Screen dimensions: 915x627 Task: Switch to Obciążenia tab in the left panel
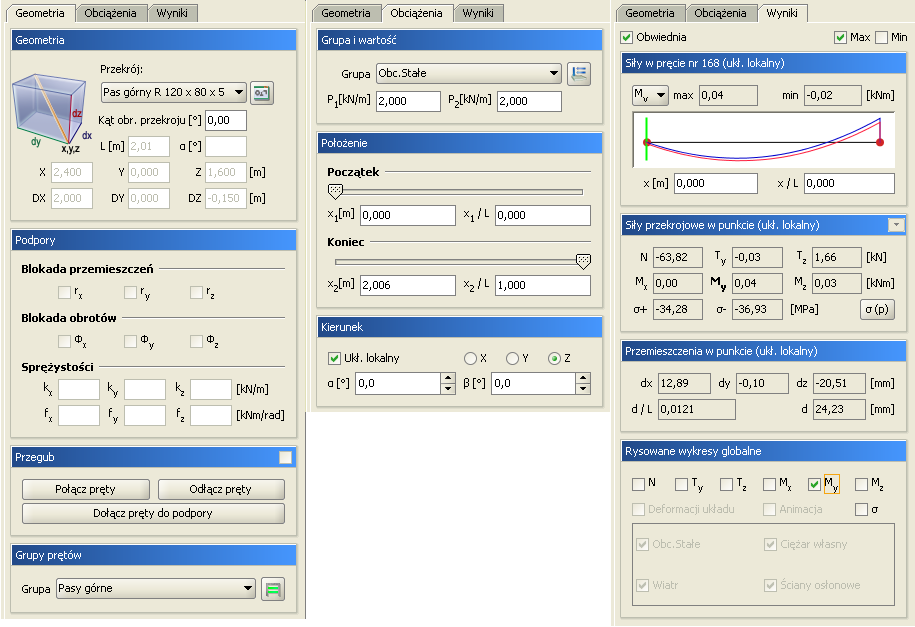point(110,13)
